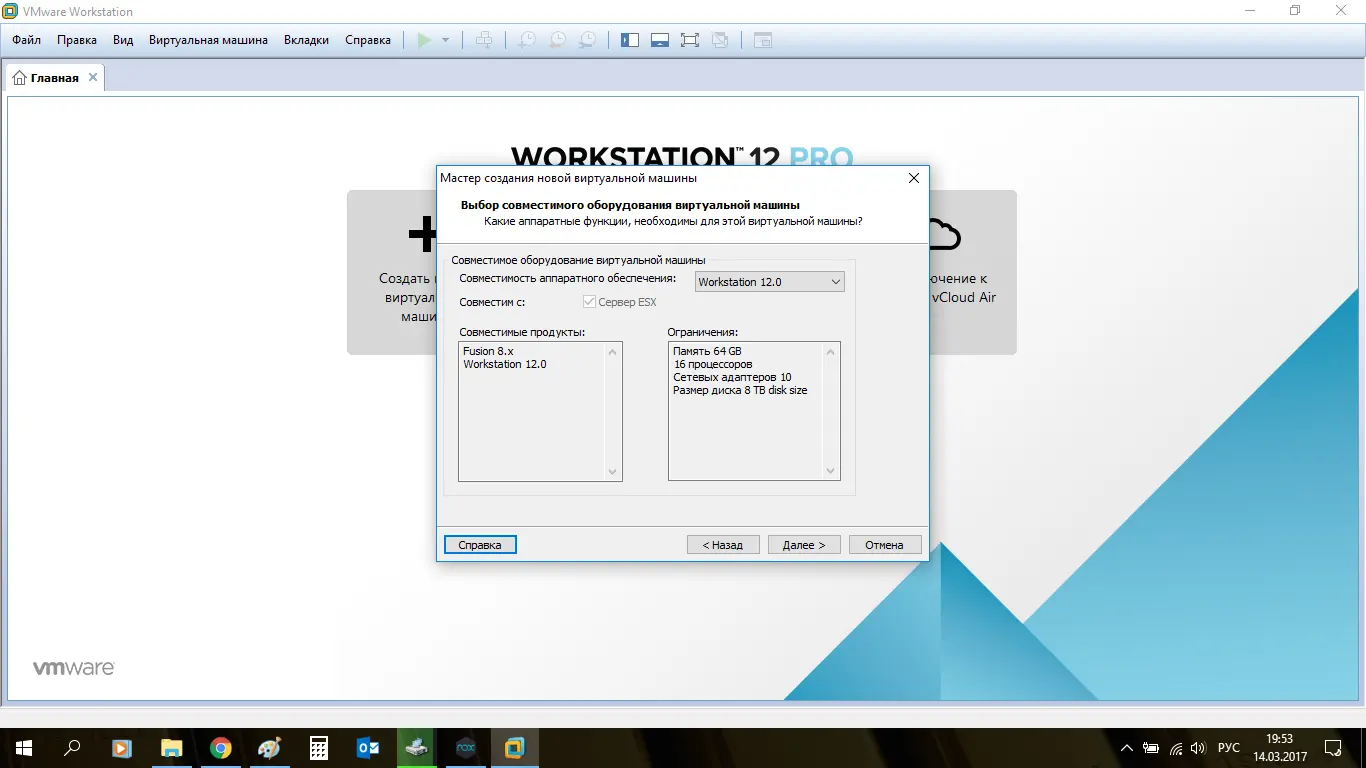Expand the hardware compatibility Workstation 12.0 dropdown
Viewport: 1366px width, 768px height.
pos(769,282)
